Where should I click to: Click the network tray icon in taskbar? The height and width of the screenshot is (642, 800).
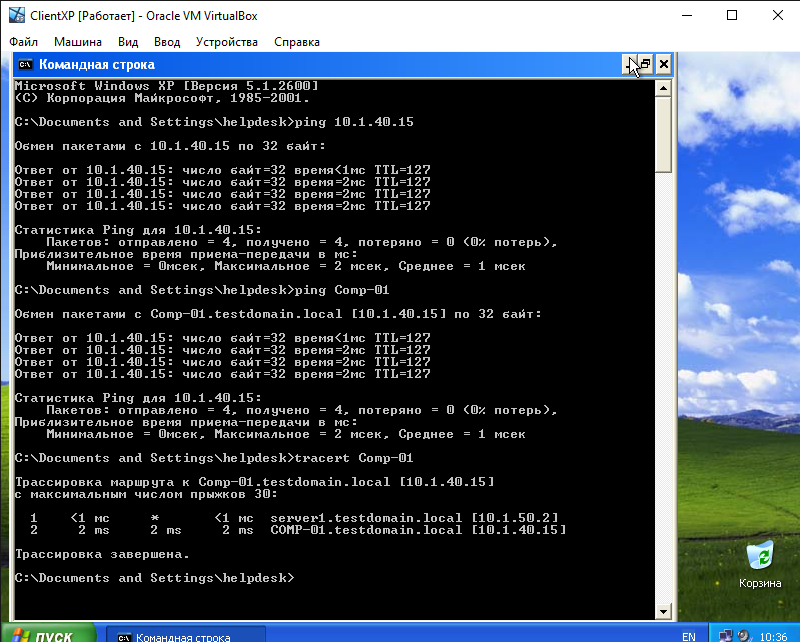(727, 636)
